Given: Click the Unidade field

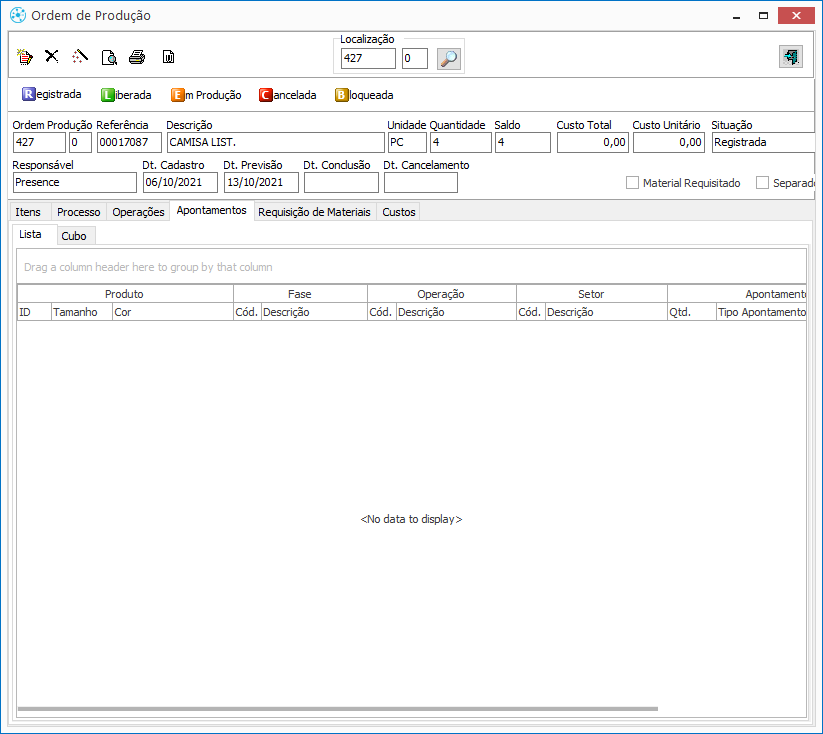Looking at the screenshot, I should click(x=407, y=142).
